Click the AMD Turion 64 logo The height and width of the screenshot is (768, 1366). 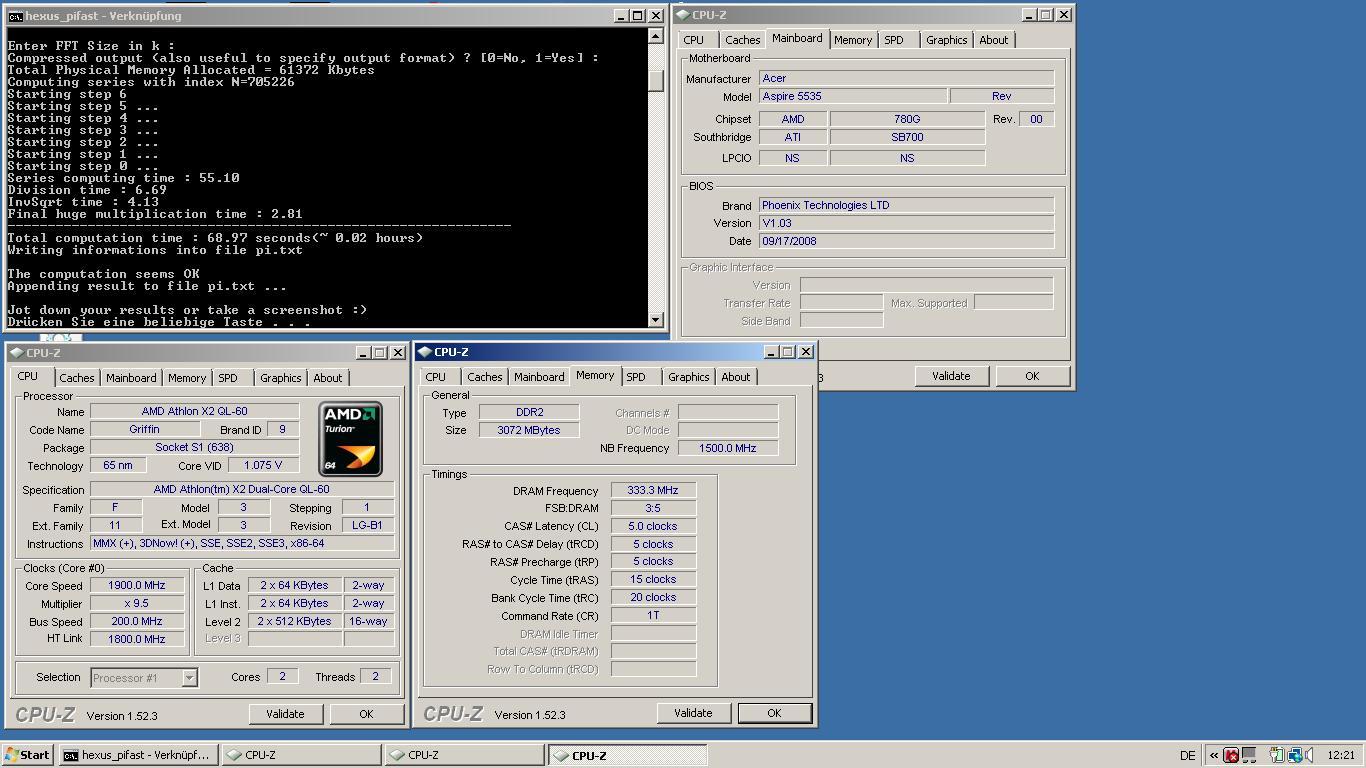tap(350, 438)
